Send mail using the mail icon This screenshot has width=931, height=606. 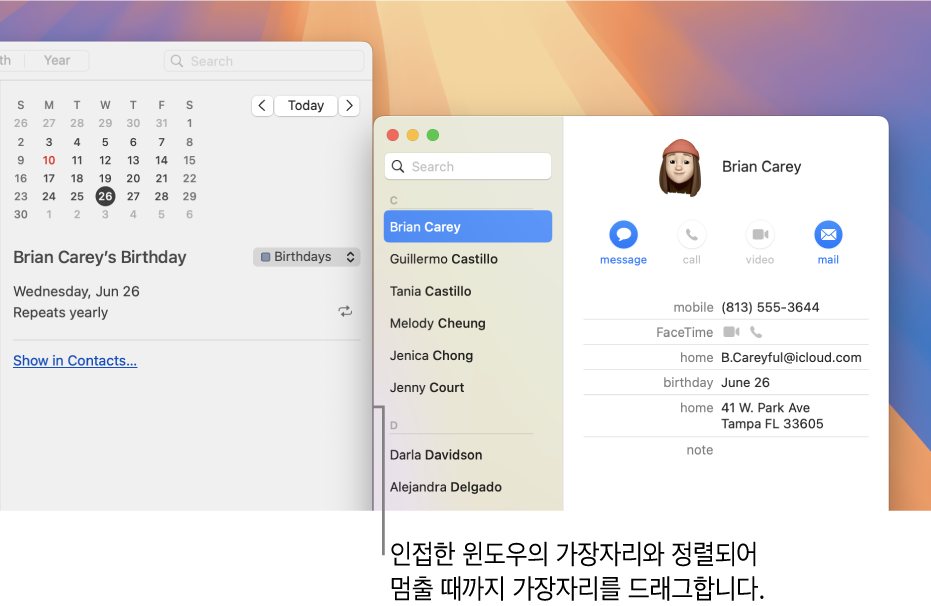[828, 234]
